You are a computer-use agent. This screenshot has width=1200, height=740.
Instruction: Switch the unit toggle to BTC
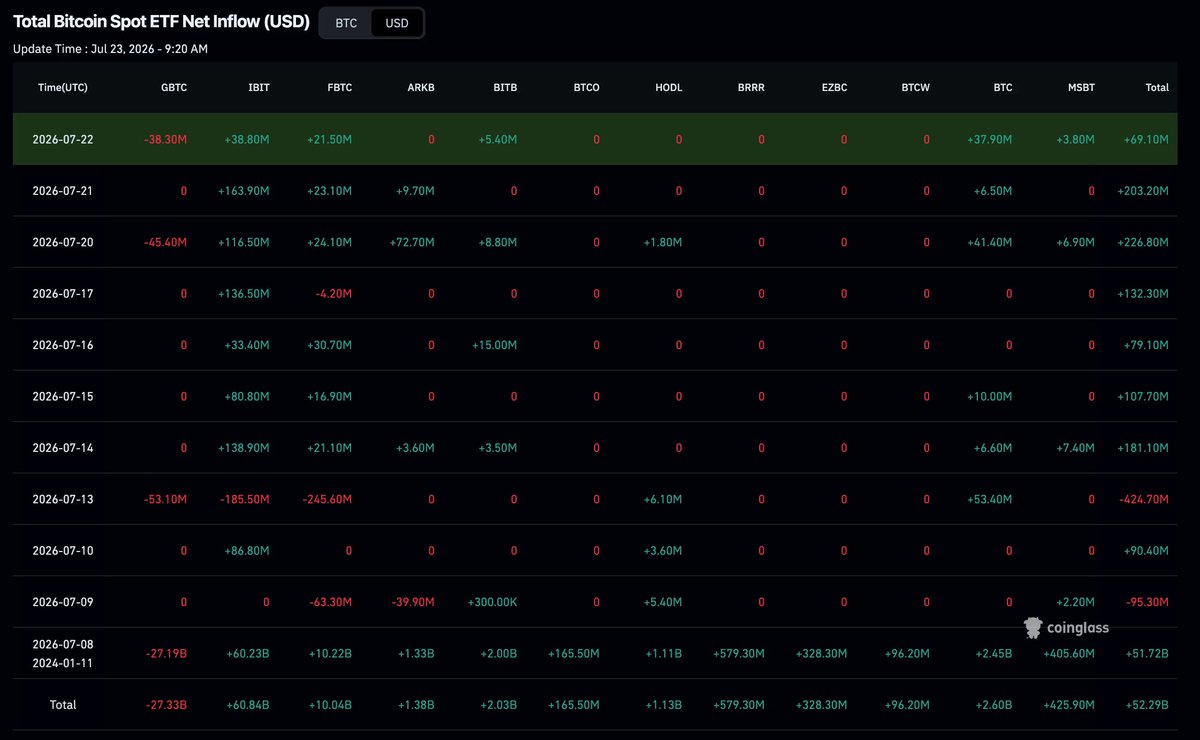[346, 23]
